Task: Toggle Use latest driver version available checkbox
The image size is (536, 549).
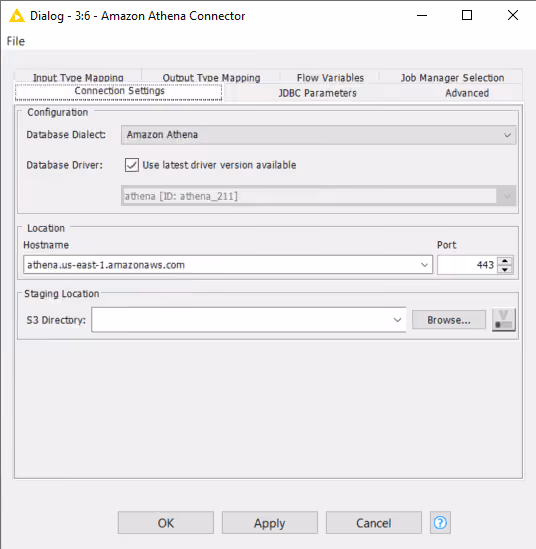Action: (132, 165)
